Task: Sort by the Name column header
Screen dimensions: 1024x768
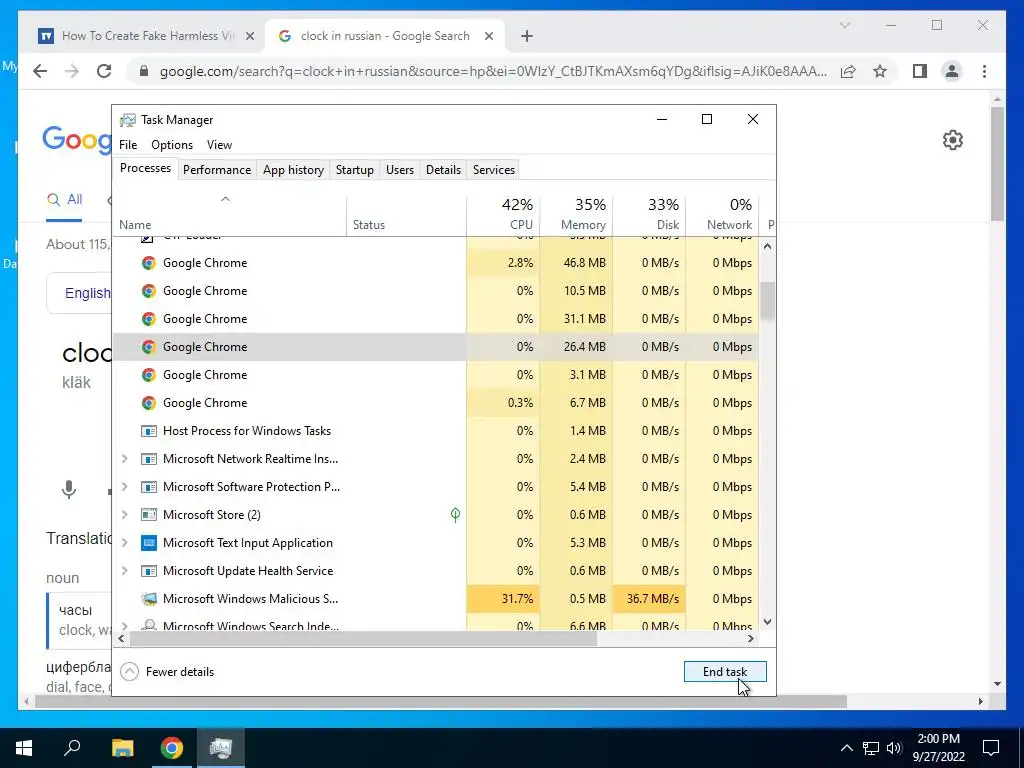Action: tap(229, 214)
